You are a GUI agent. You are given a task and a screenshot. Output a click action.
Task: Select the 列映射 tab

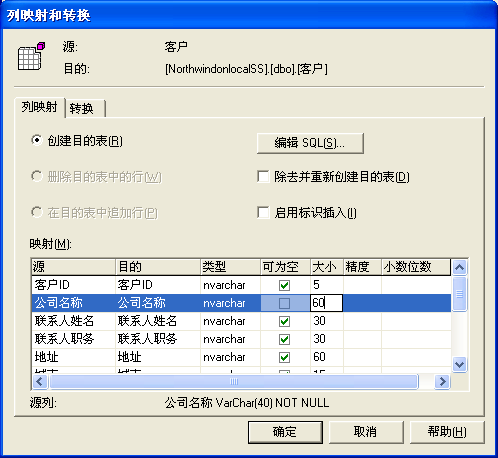[40, 107]
